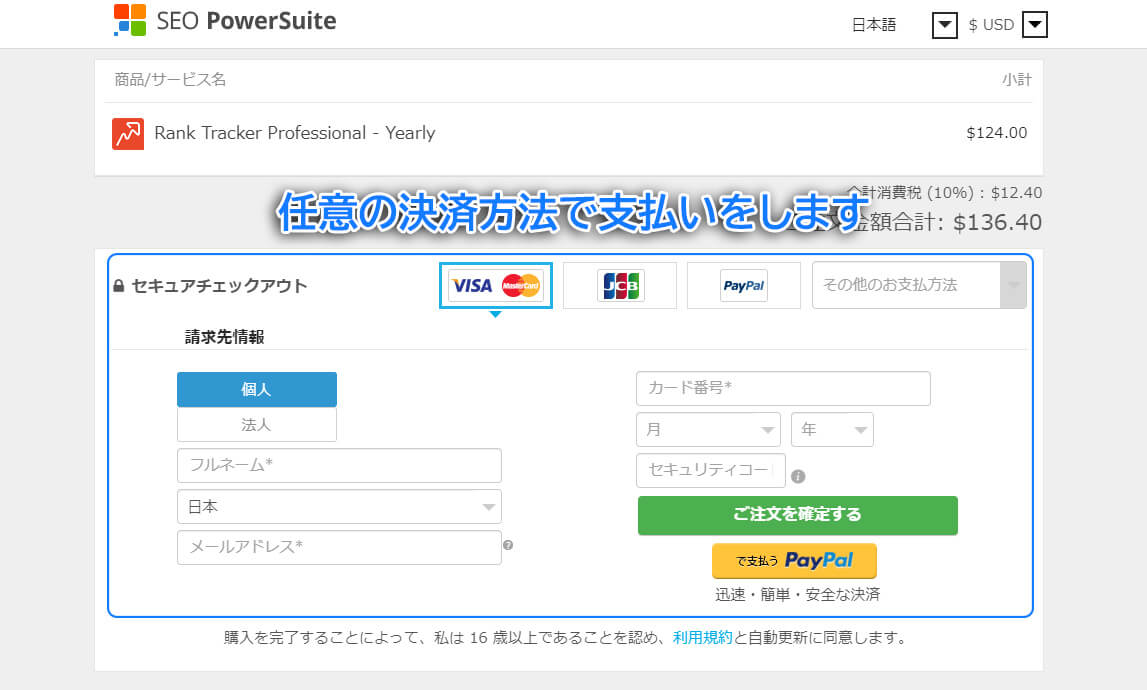The image size is (1147, 690).
Task: Click the カード番号 input field
Action: (783, 389)
